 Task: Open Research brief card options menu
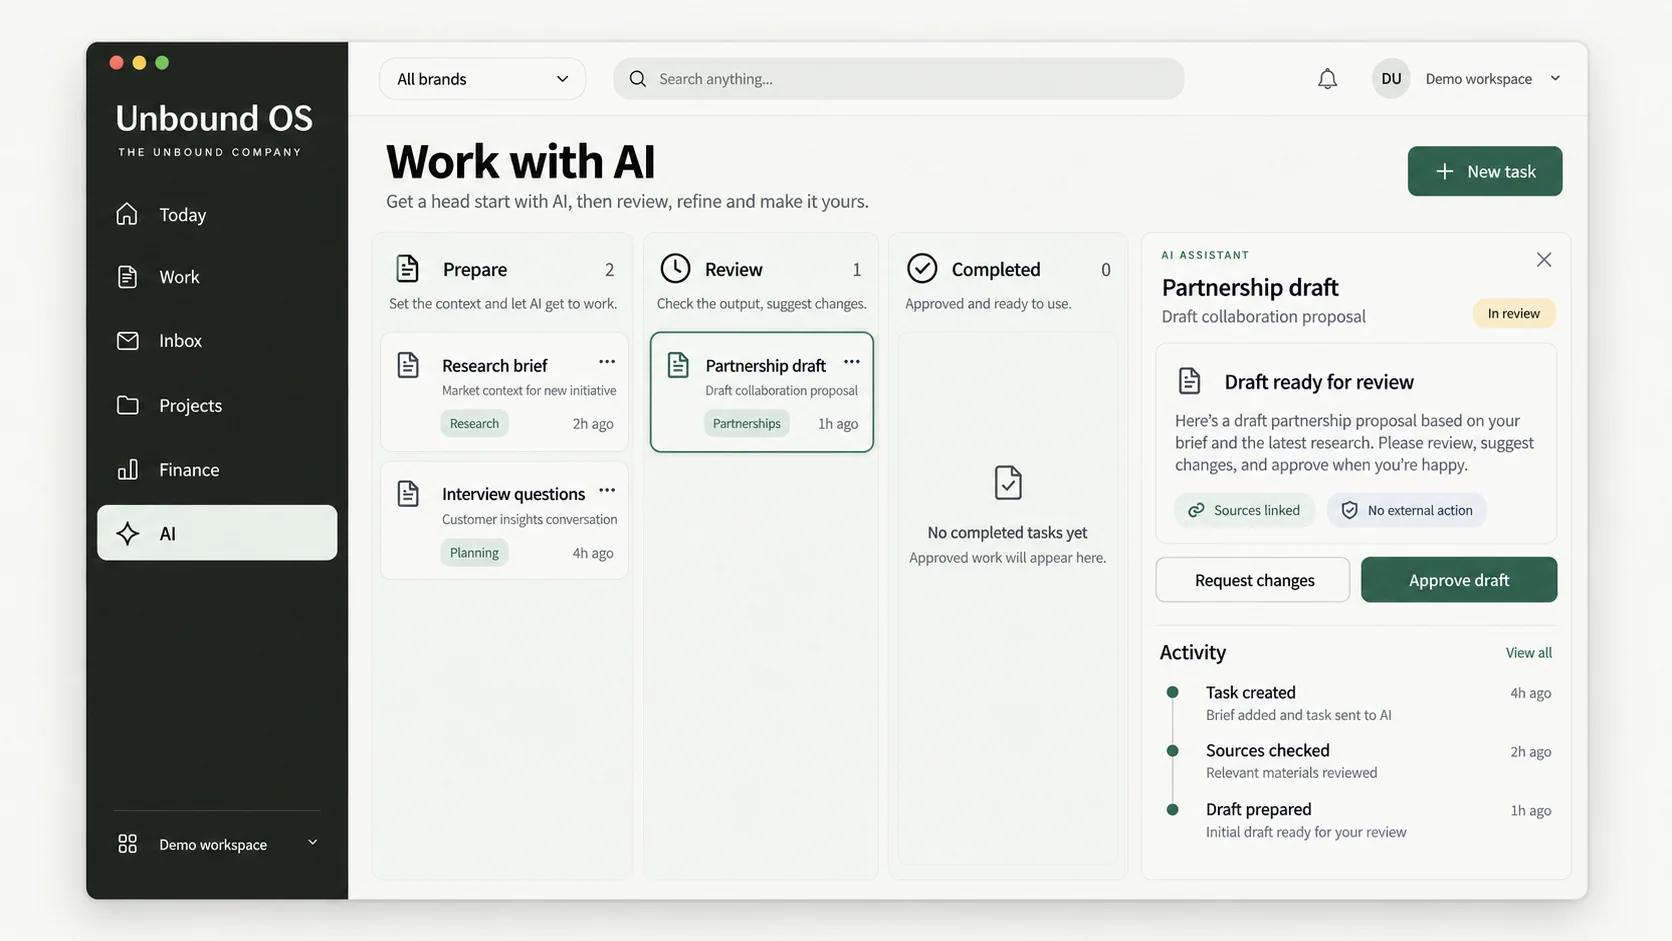(x=607, y=362)
